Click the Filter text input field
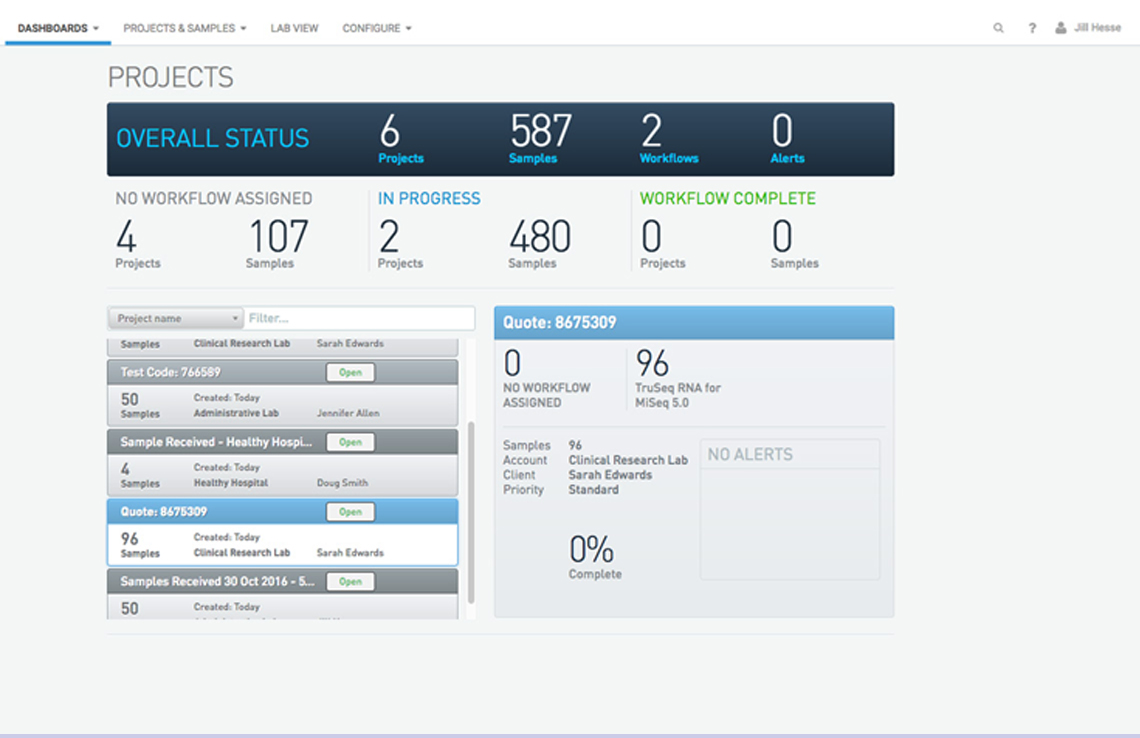Viewport: 1140px width, 738px height. (x=358, y=319)
